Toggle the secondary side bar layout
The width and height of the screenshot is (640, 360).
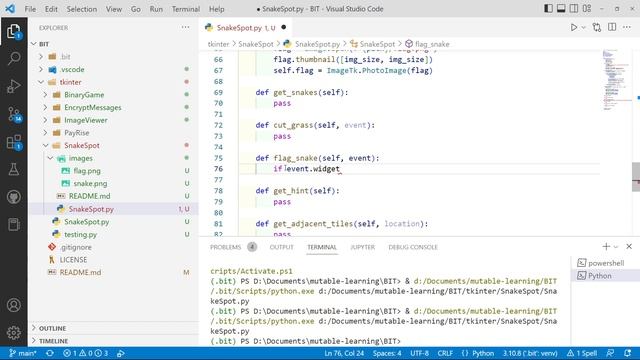[574, 9]
